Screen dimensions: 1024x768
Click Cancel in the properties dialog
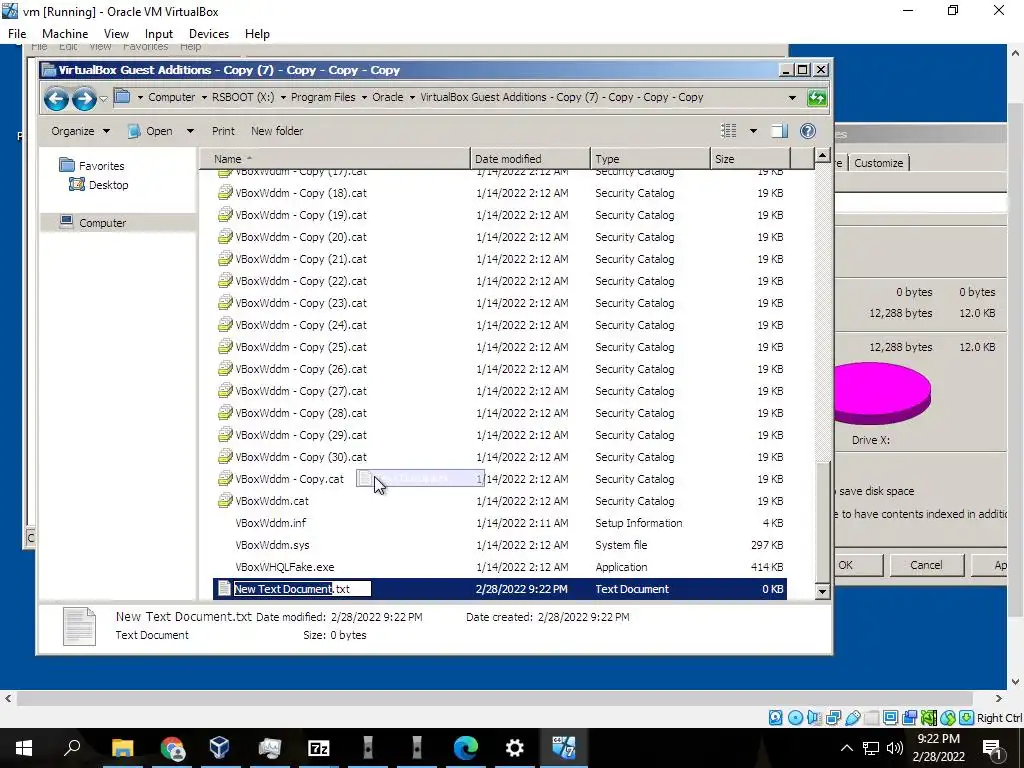[x=926, y=565]
